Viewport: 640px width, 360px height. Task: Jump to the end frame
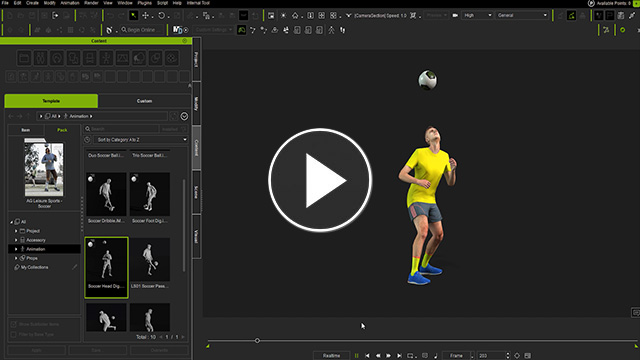coord(399,356)
